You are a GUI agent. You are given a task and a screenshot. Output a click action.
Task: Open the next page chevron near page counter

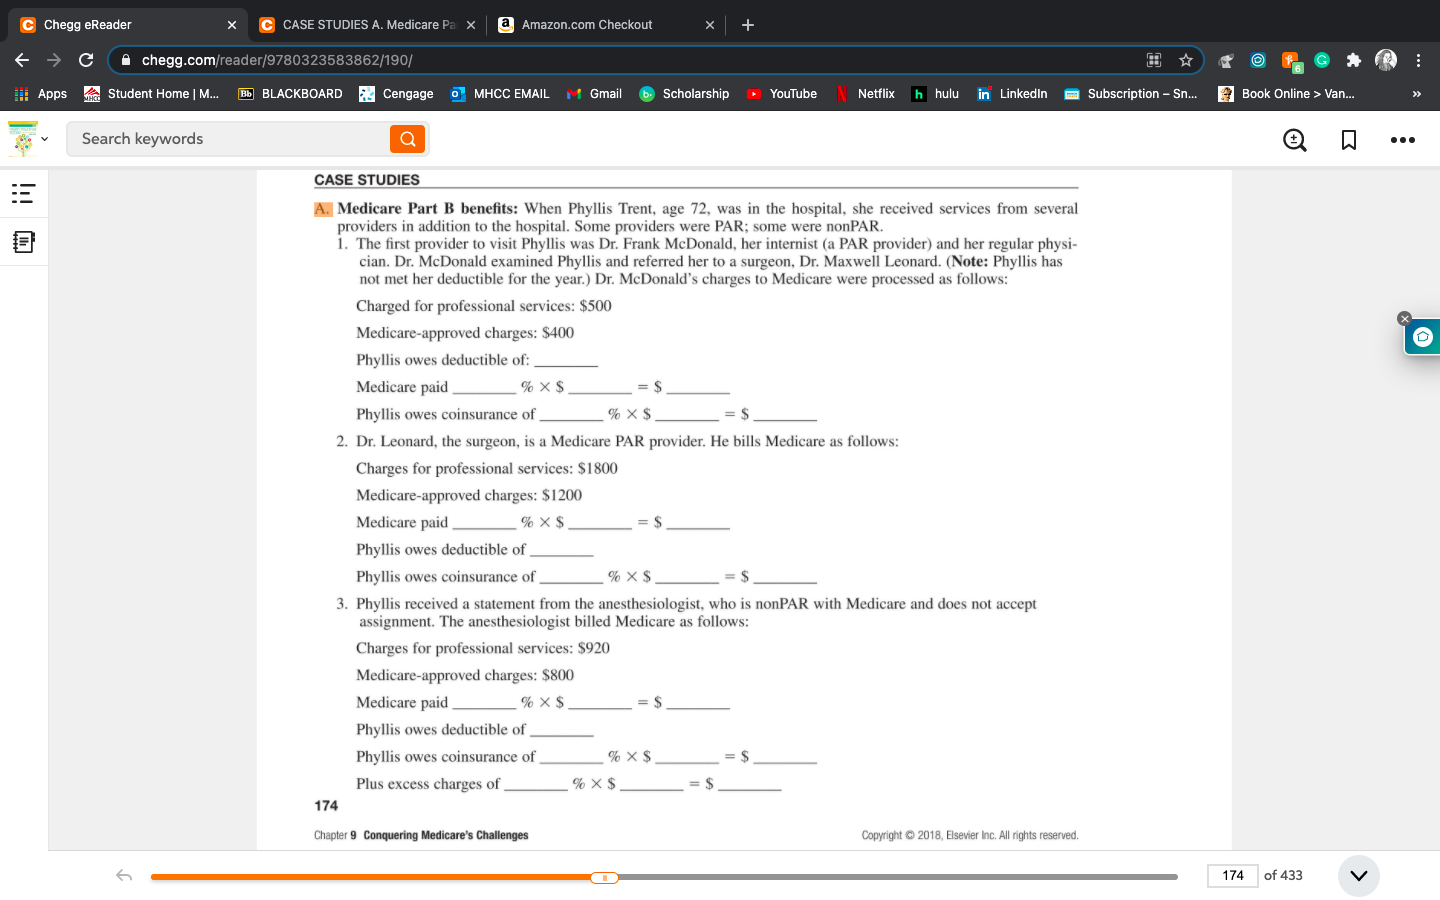[1358, 875]
